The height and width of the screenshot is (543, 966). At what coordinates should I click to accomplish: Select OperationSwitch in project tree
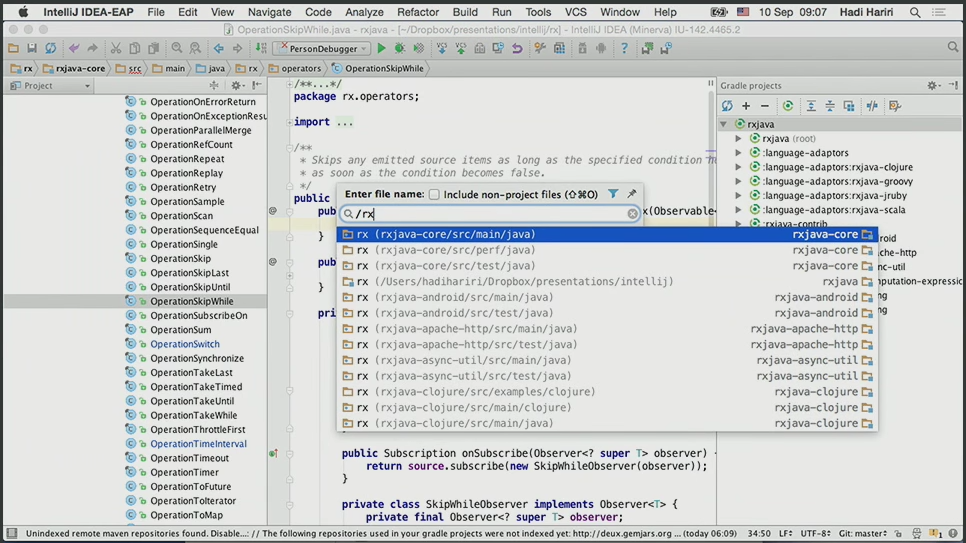point(185,344)
